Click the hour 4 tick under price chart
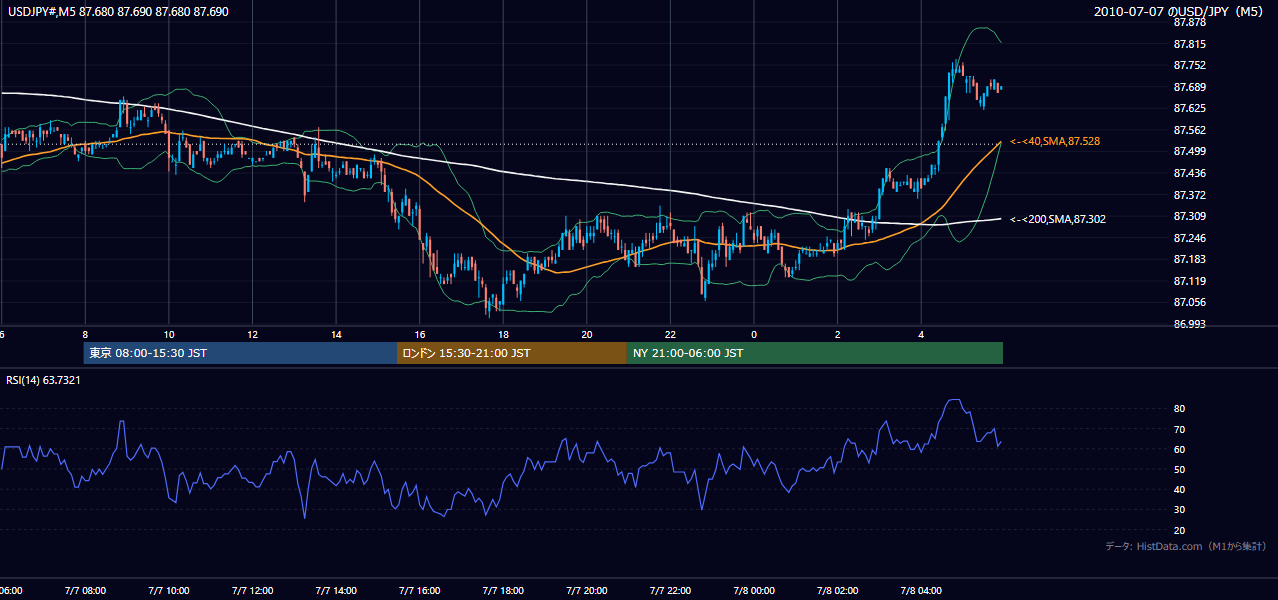The width and height of the screenshot is (1278, 600). [x=921, y=334]
